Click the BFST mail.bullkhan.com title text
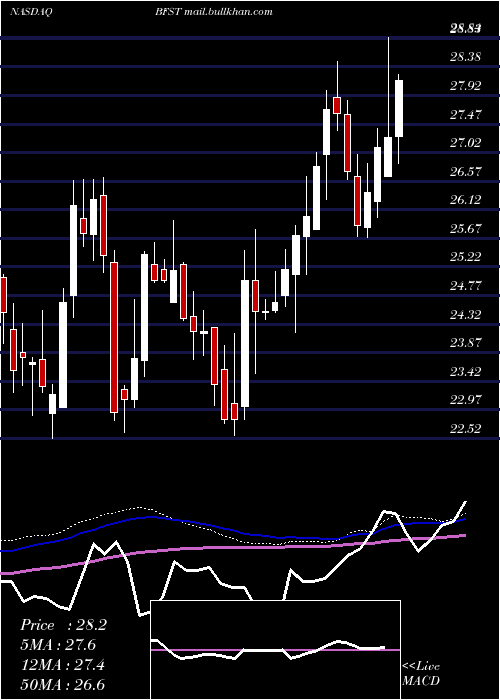Image resolution: width=500 pixels, height=700 pixels. 214,12
